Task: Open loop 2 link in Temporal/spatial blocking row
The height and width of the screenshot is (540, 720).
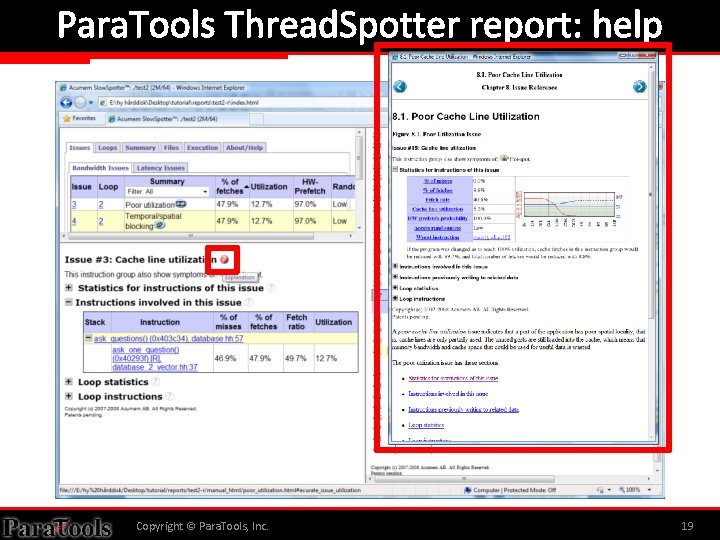Action: pyautogui.click(x=101, y=221)
